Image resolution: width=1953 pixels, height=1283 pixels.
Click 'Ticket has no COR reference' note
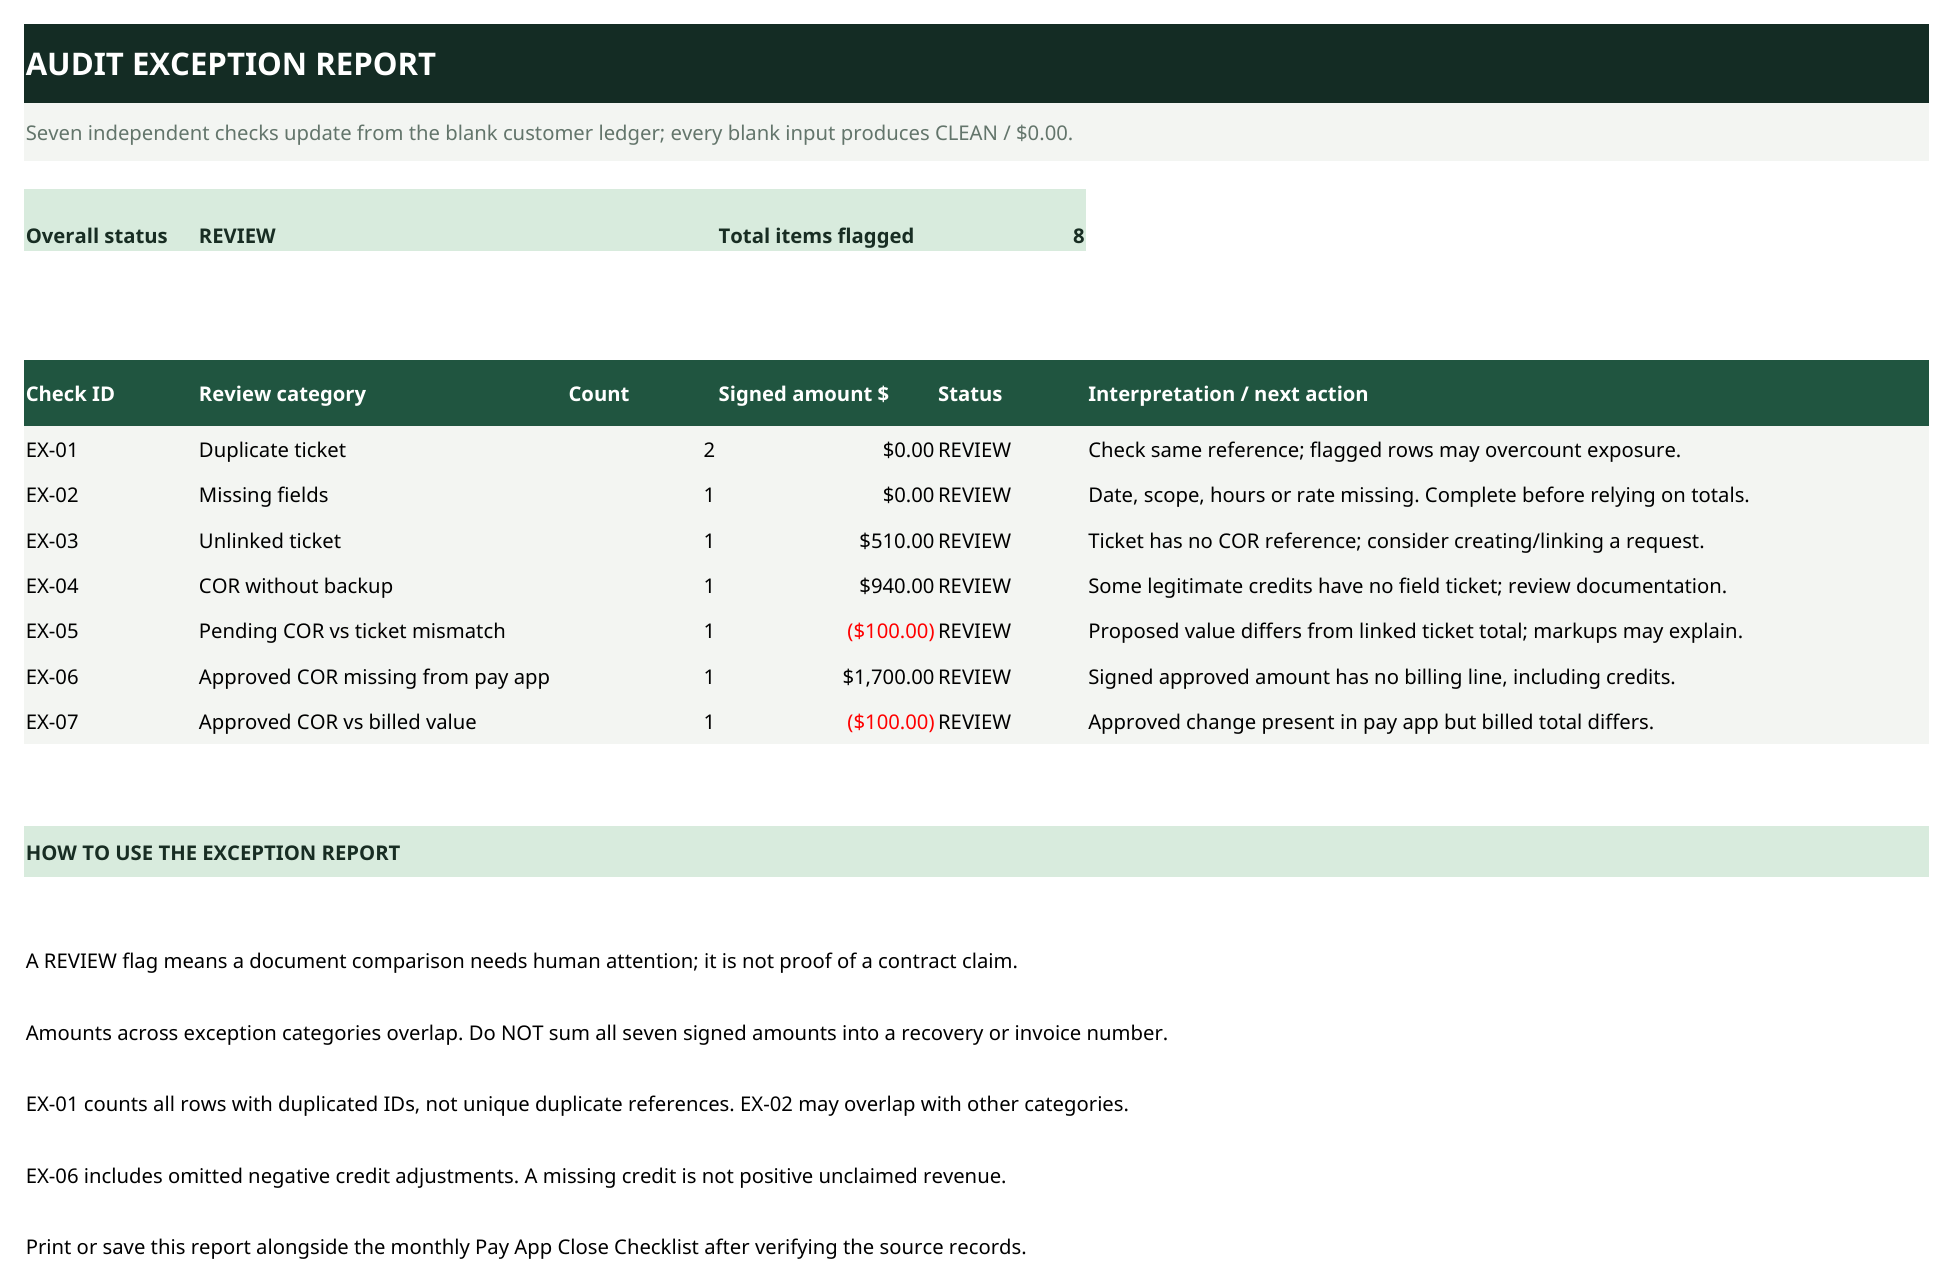(x=1396, y=541)
